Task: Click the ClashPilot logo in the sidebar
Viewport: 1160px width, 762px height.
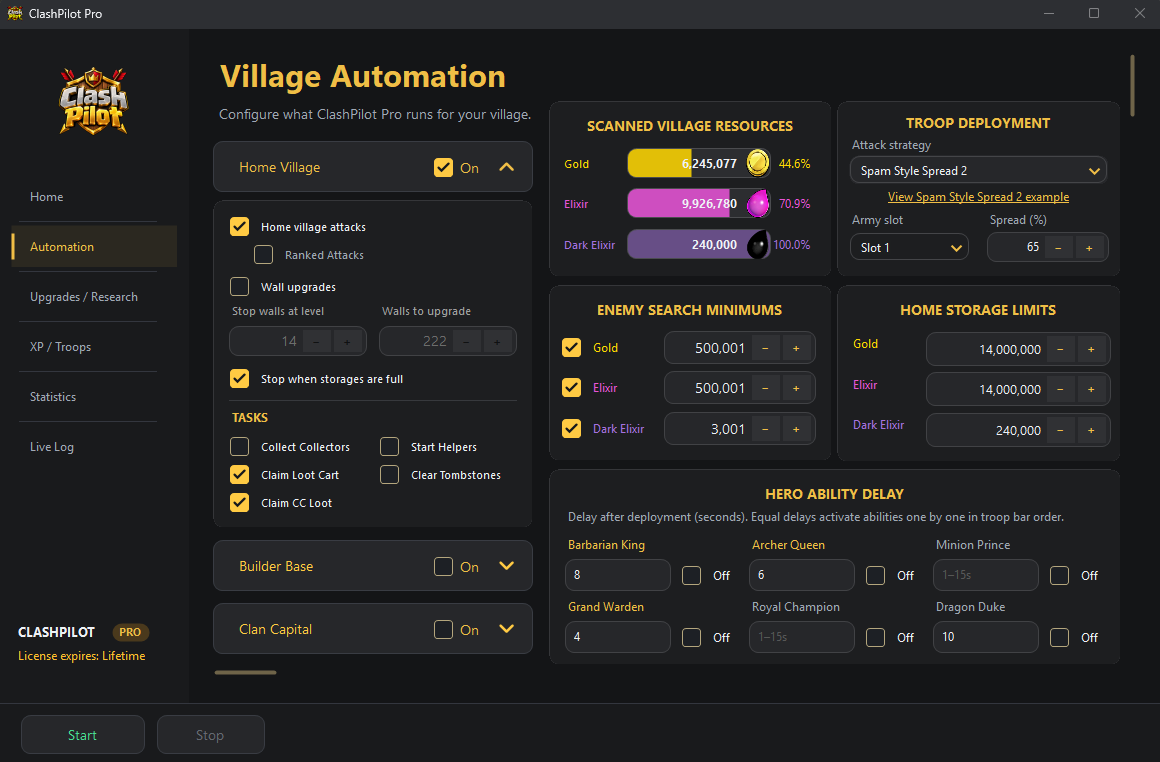Action: pos(93,101)
